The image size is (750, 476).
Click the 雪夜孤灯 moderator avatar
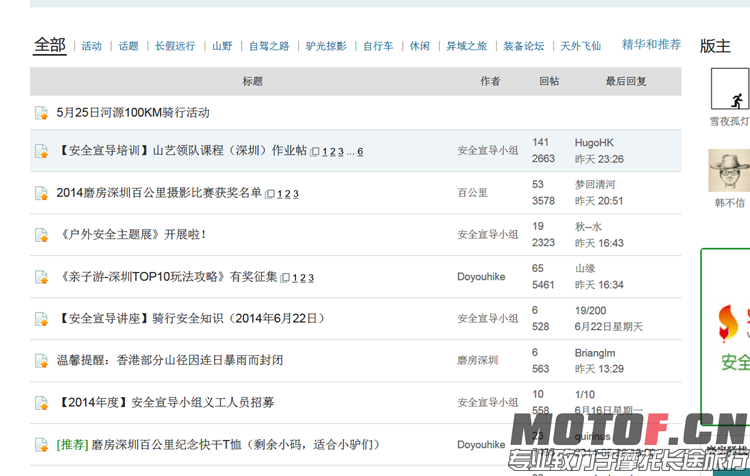[730, 89]
